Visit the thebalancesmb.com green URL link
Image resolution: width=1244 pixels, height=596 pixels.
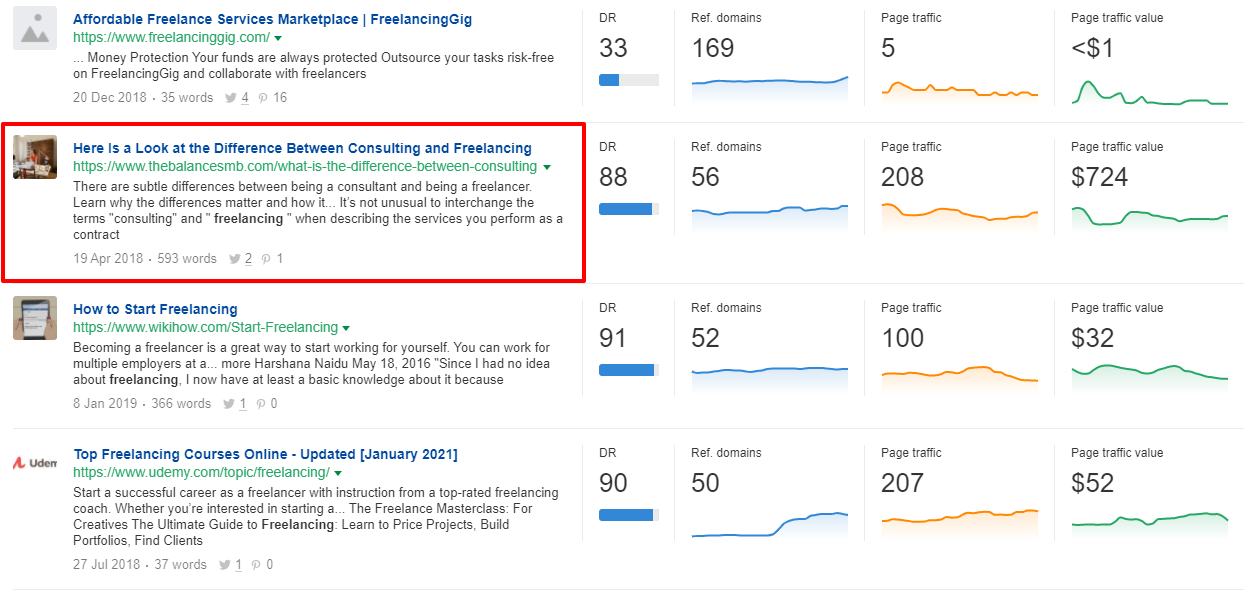coord(304,167)
